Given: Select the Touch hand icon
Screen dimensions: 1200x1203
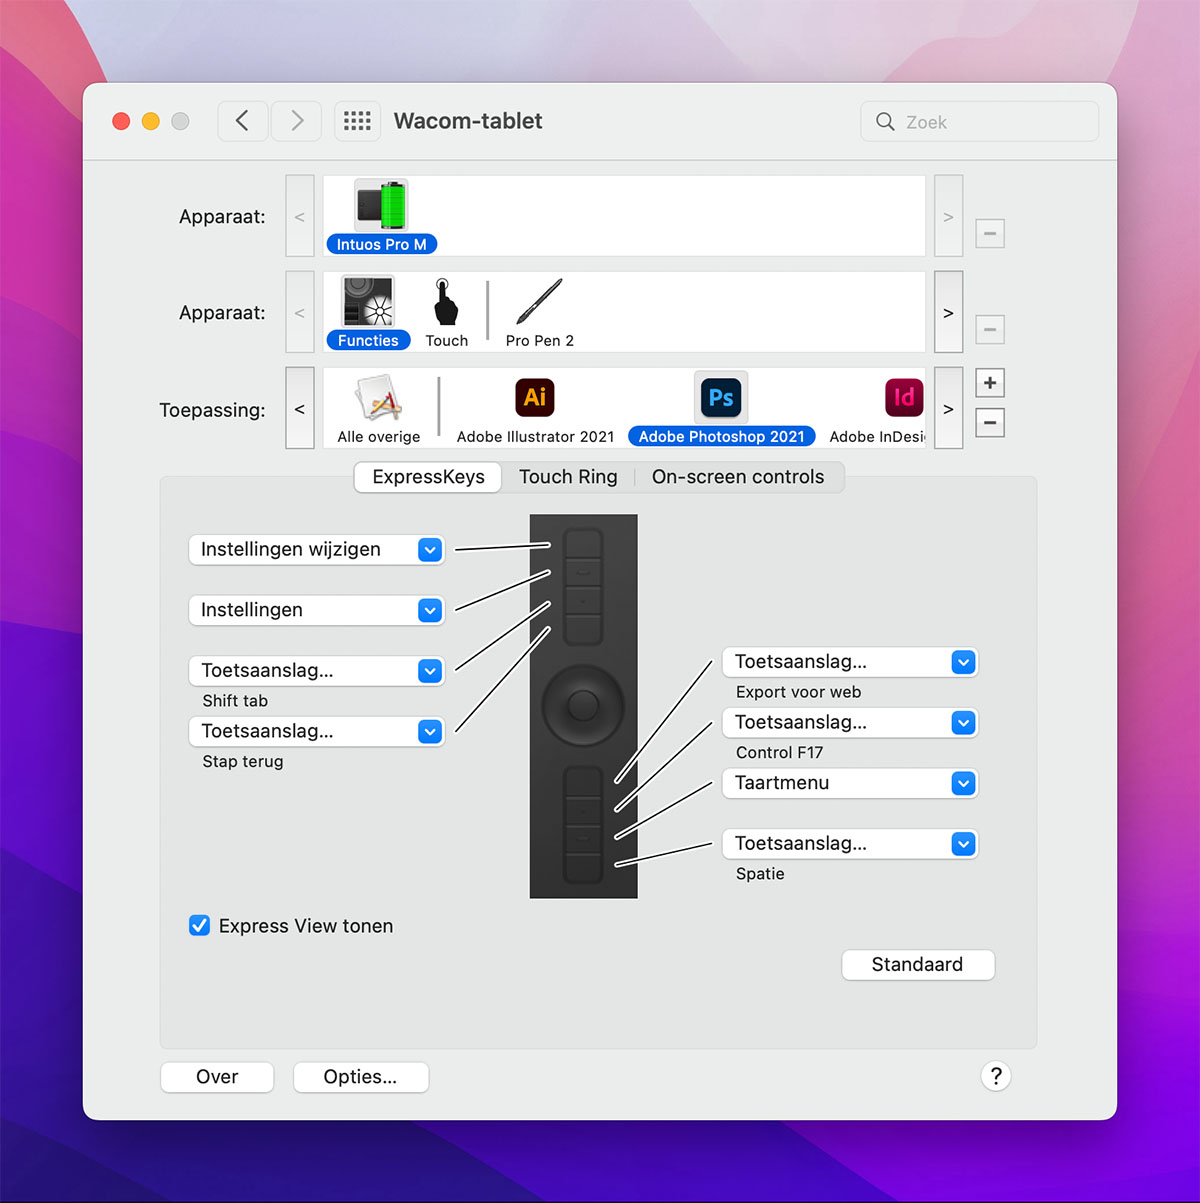Looking at the screenshot, I should [x=446, y=302].
